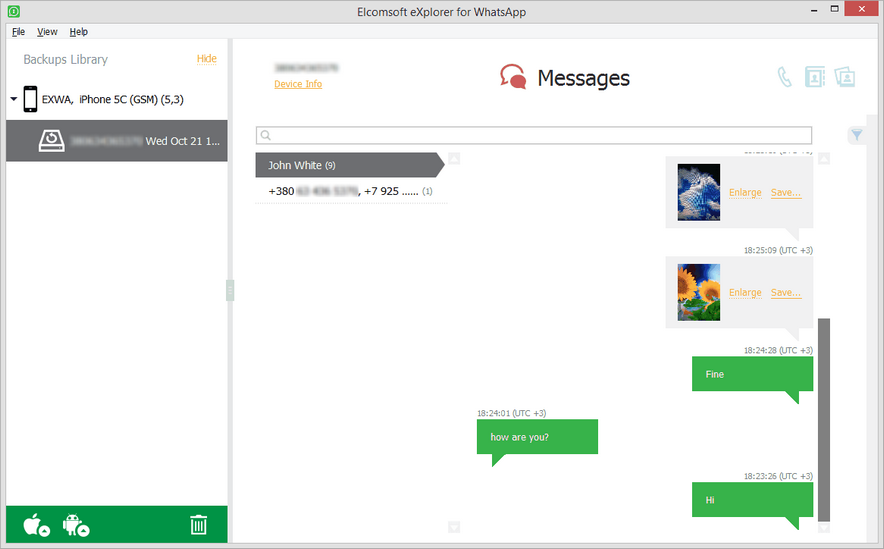Click the iPhone device icon
Screen dimensions: 884x549
coord(30,99)
